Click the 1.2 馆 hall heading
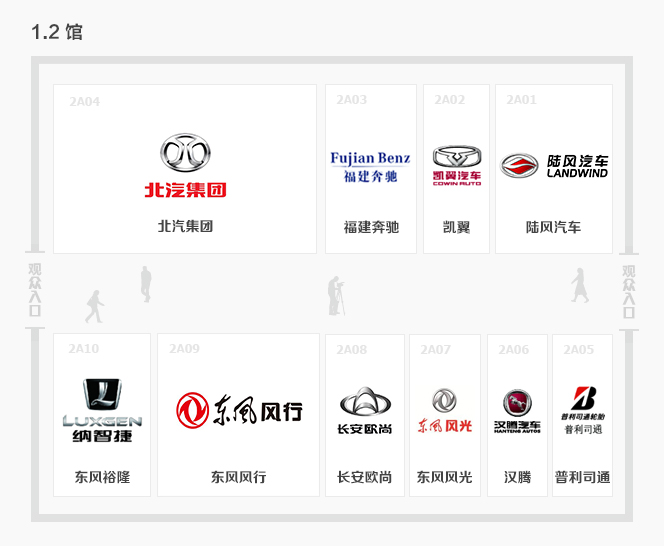664x546 pixels. 57,32
